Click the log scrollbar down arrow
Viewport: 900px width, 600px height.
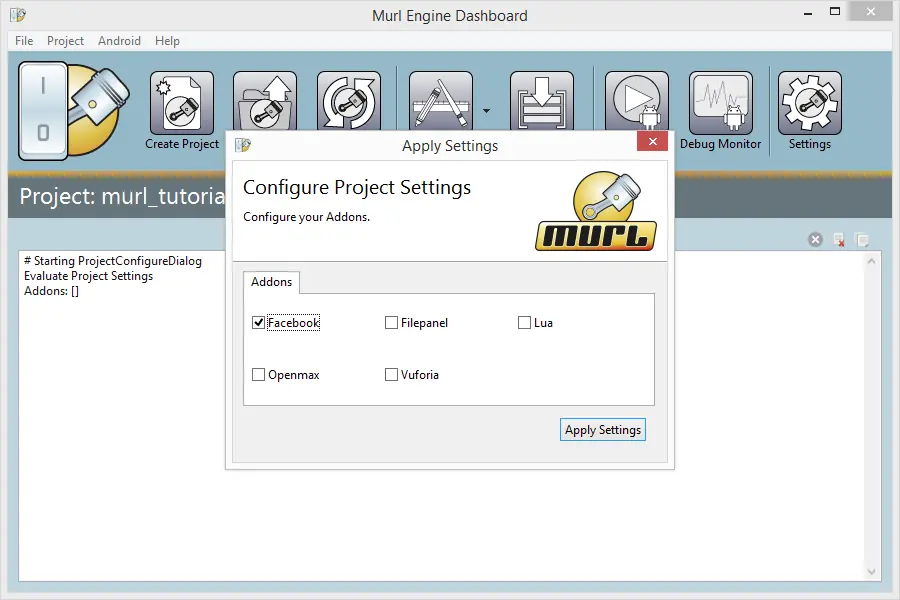click(x=871, y=571)
